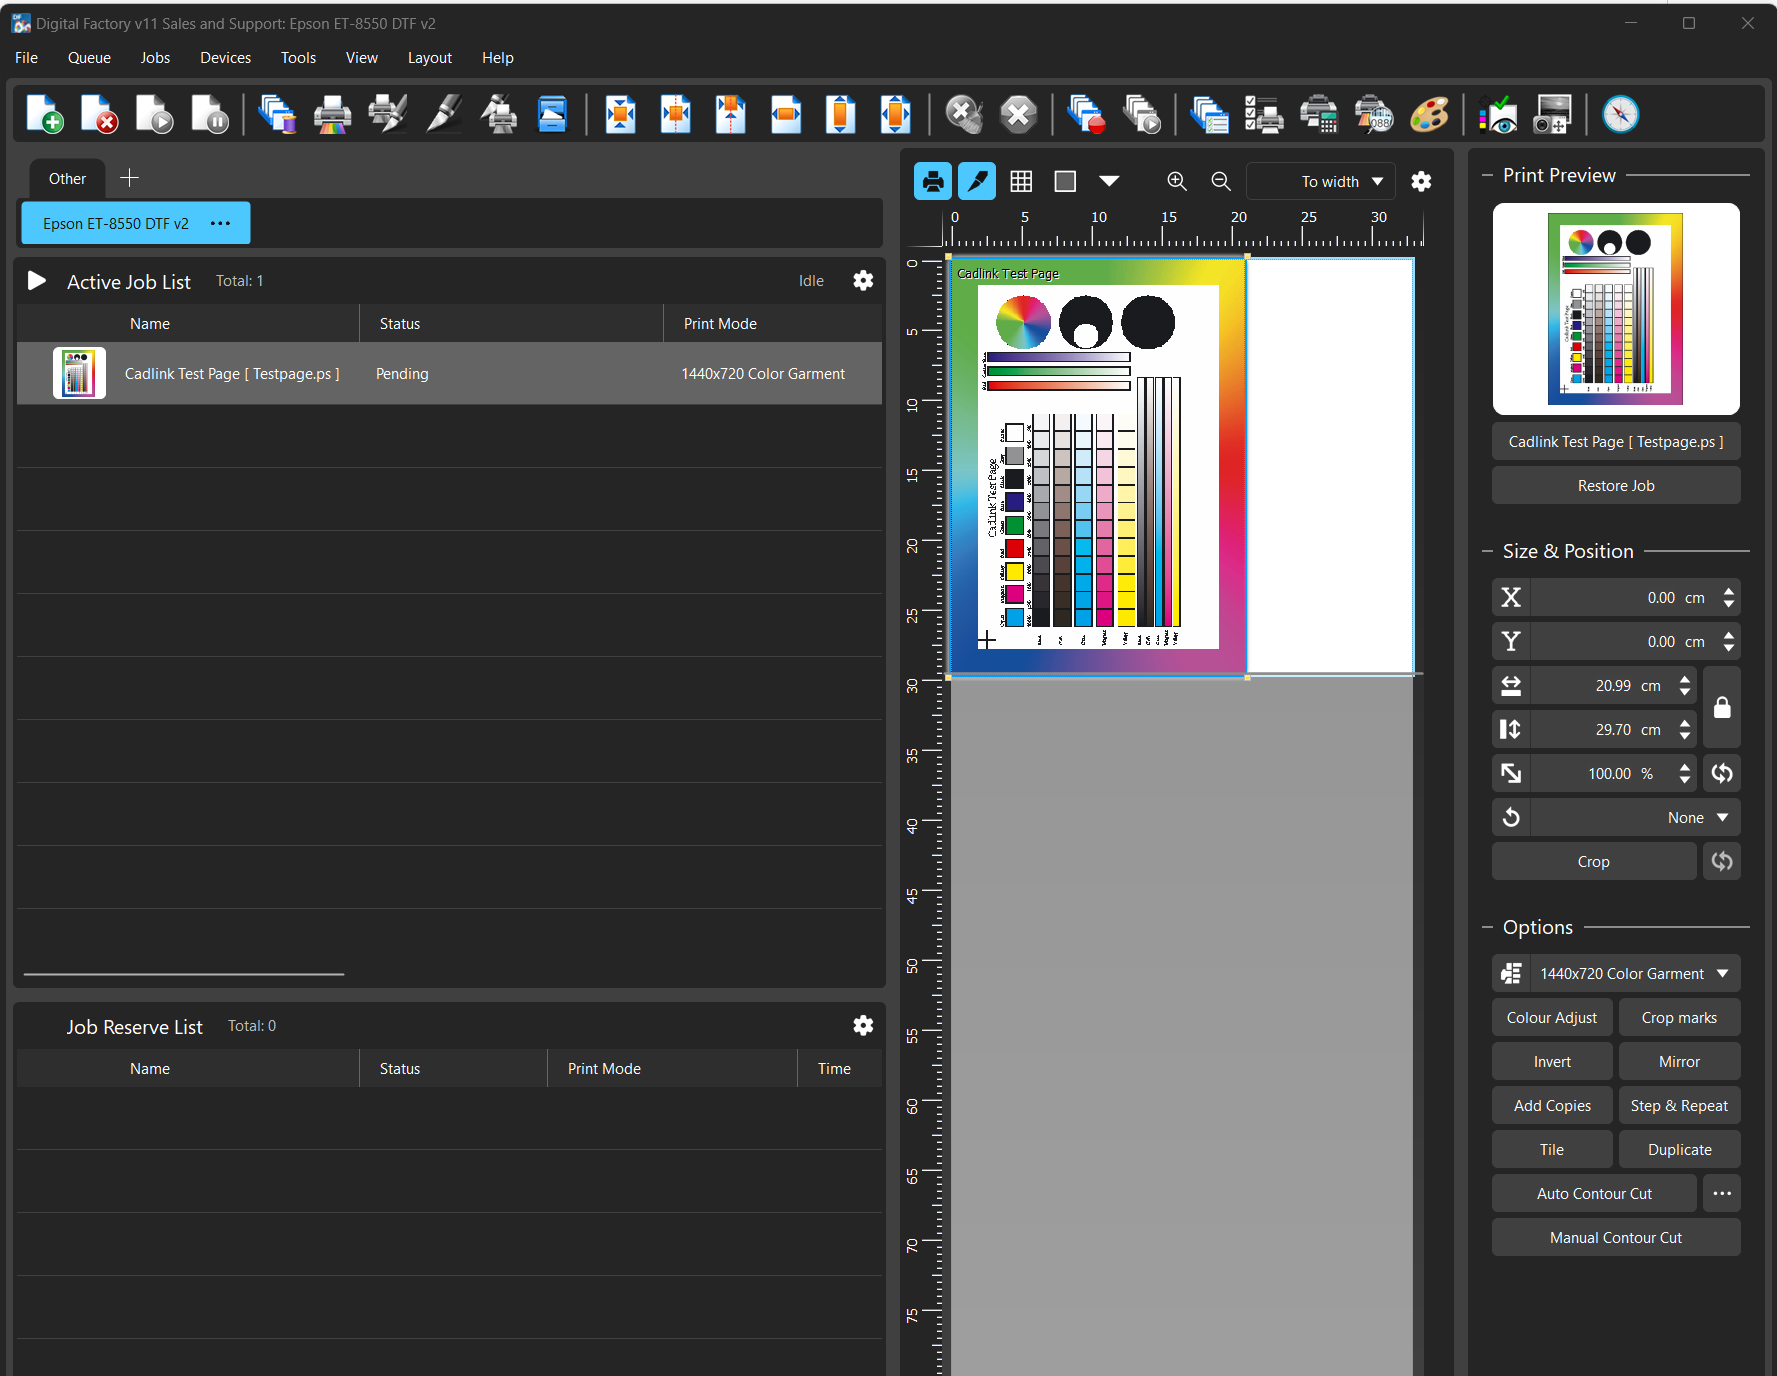This screenshot has height=1376, width=1777.
Task: Click the compass icon at toolbar end
Action: coord(1620,114)
